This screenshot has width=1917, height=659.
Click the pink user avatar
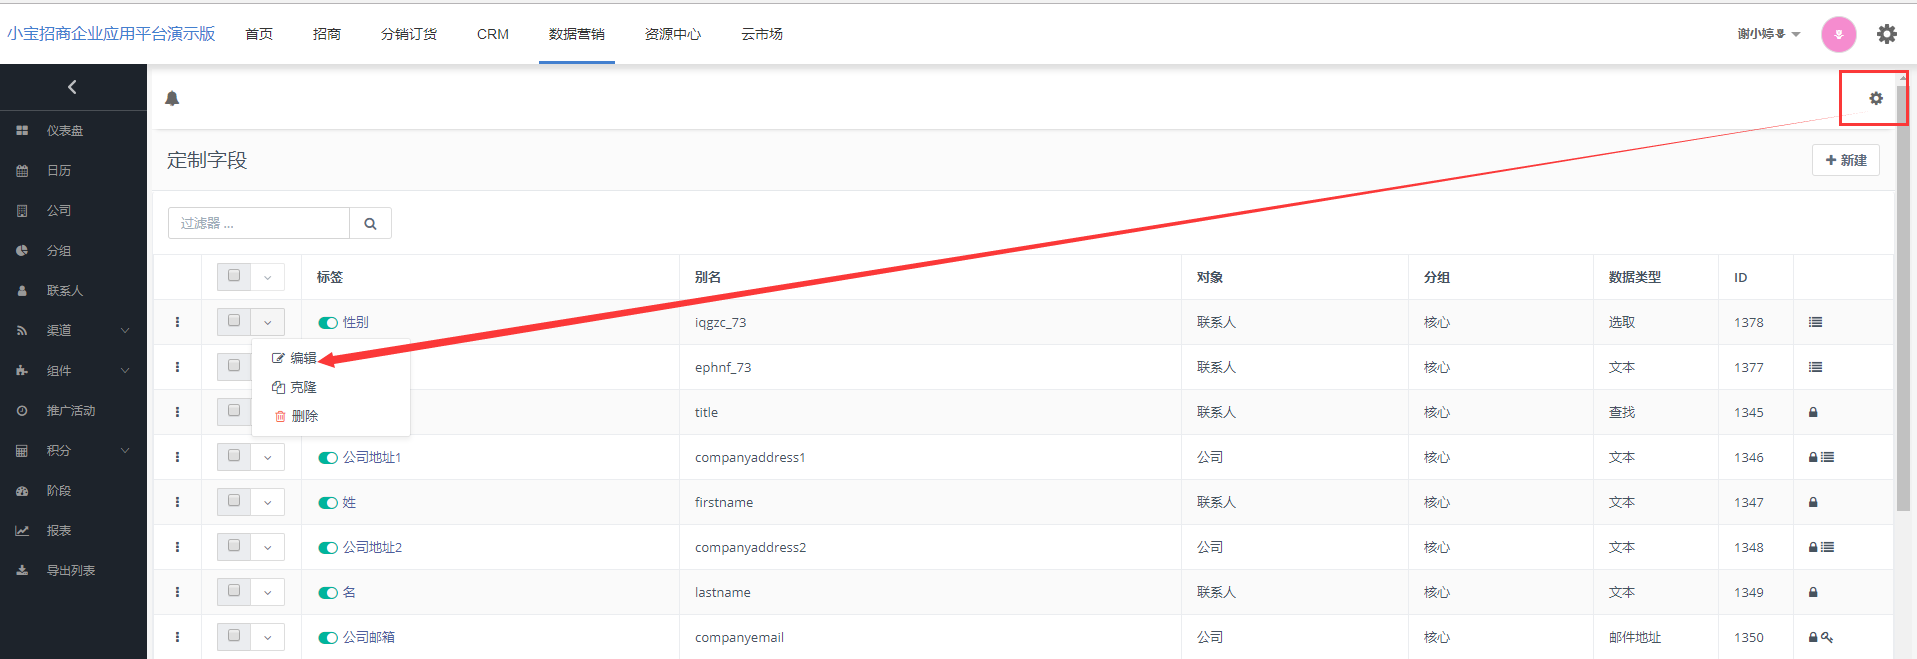click(1838, 34)
